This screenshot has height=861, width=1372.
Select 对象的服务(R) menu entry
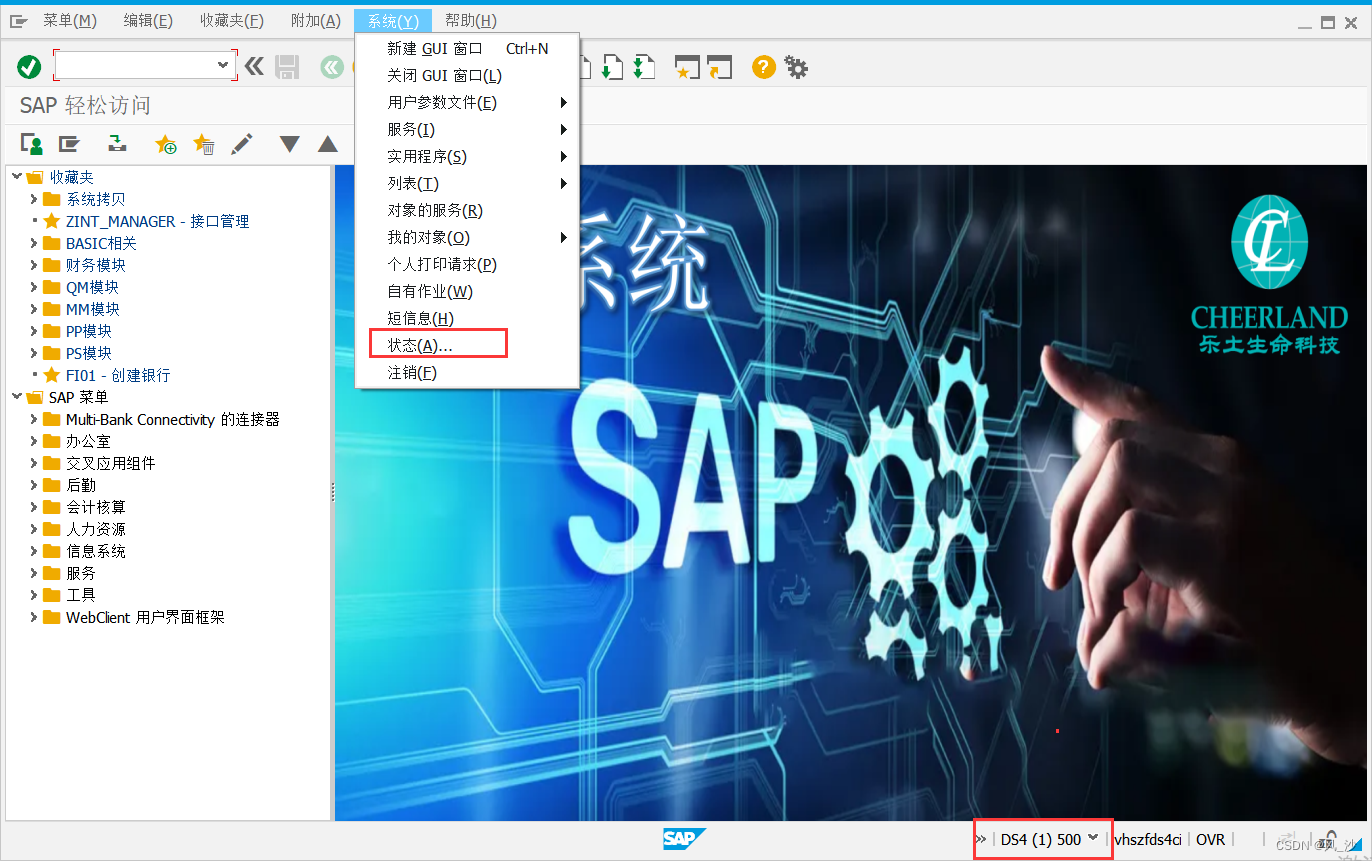[x=467, y=210]
